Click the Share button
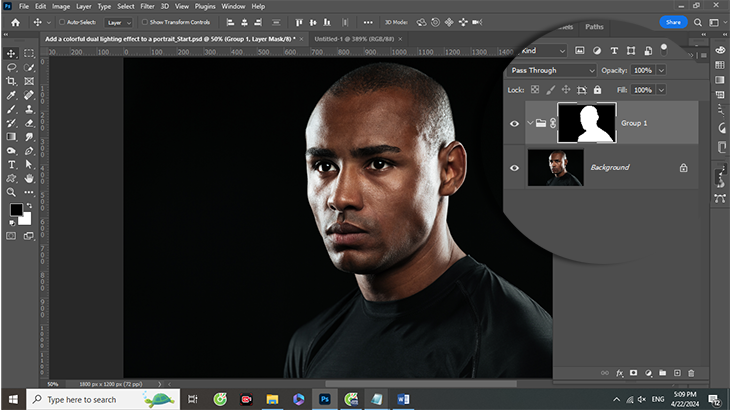Screen dimensions: 730x410 [x=674, y=22]
